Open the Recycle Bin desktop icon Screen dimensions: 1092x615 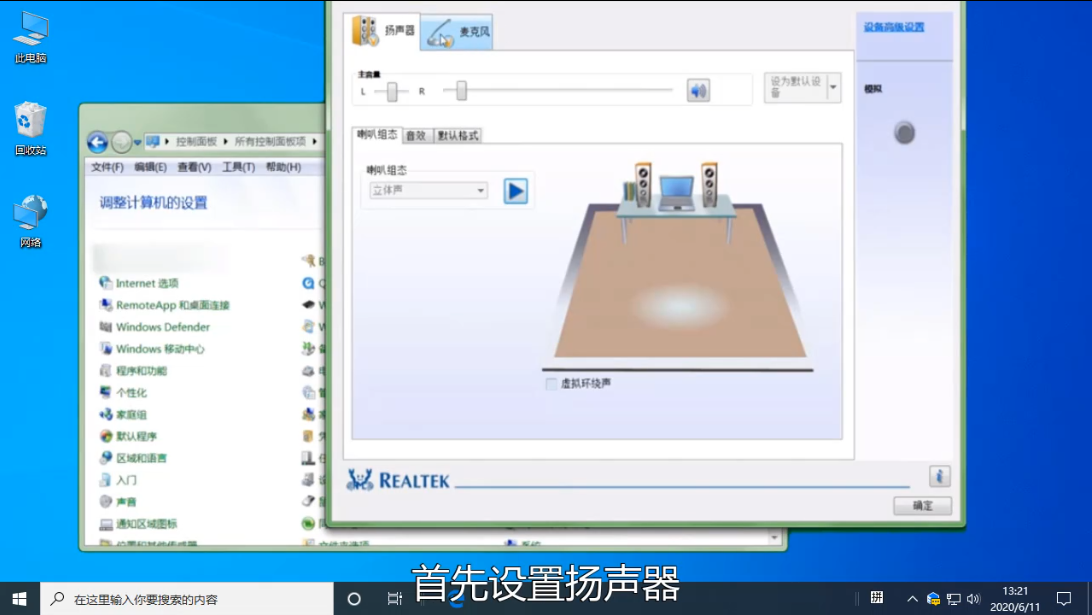30,128
